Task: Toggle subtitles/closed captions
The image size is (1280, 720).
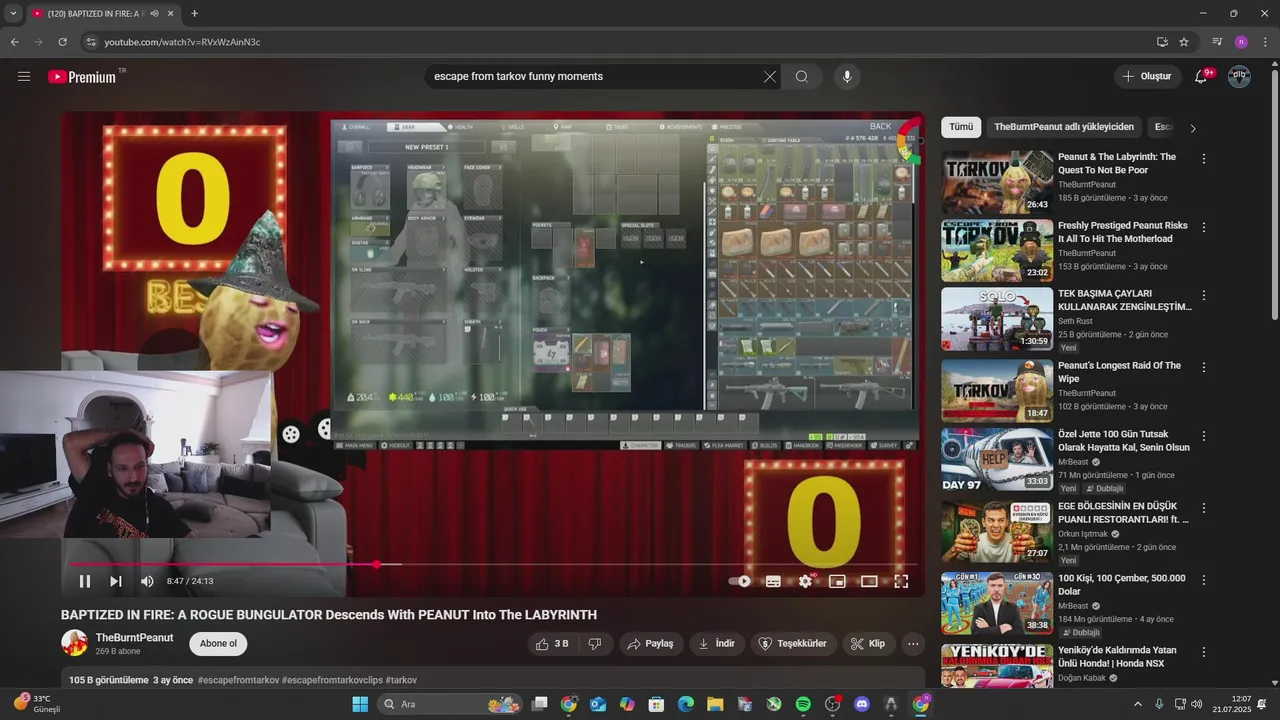Action: [x=773, y=581]
